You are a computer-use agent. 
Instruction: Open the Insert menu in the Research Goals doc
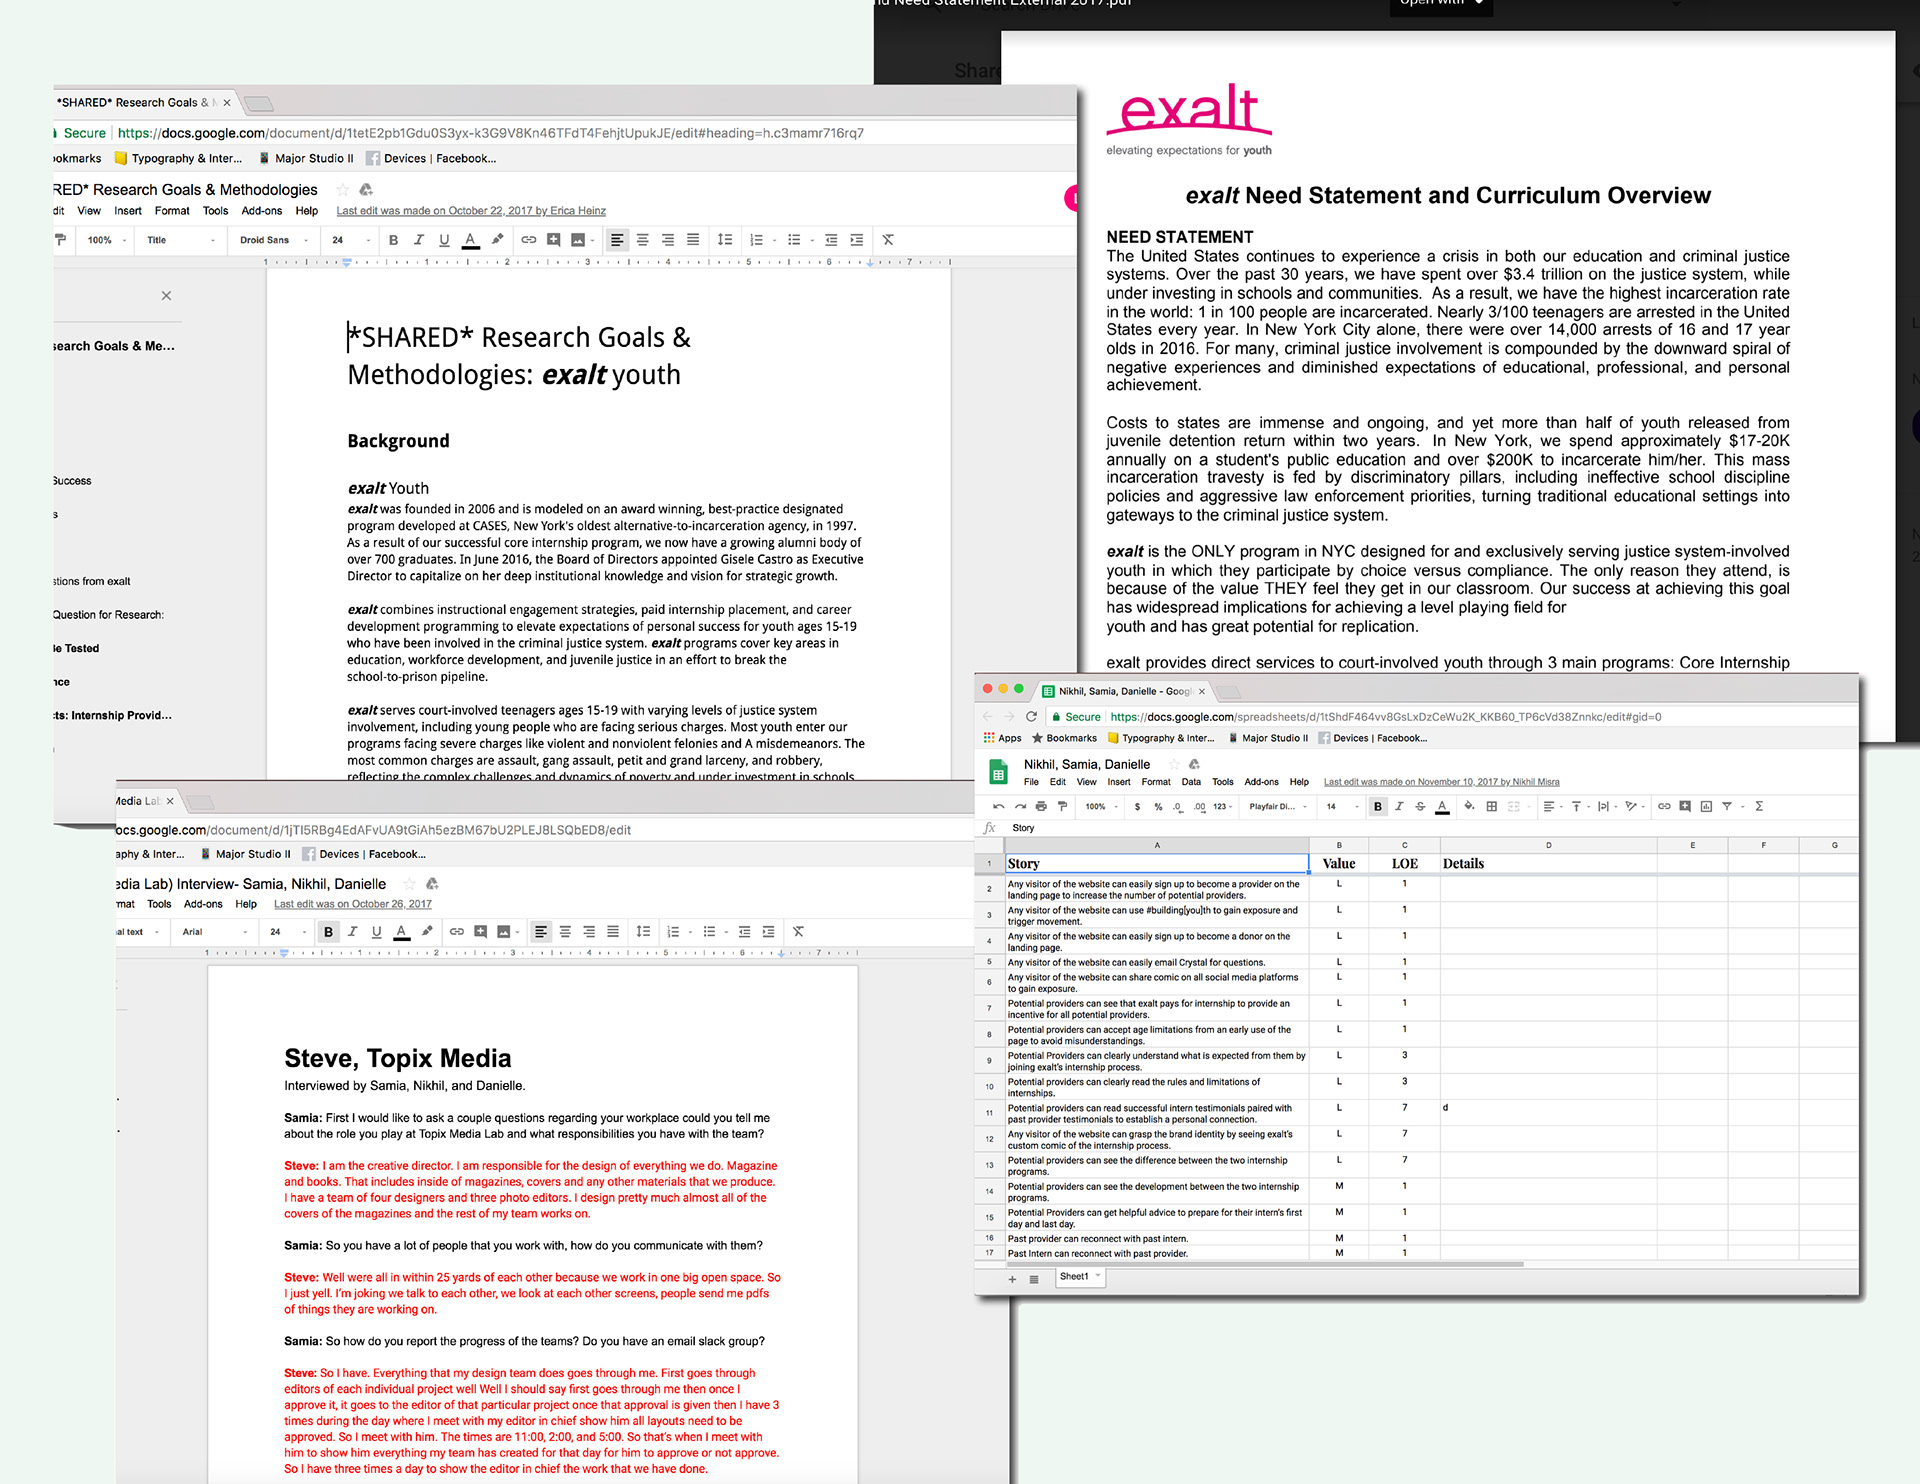(x=128, y=211)
